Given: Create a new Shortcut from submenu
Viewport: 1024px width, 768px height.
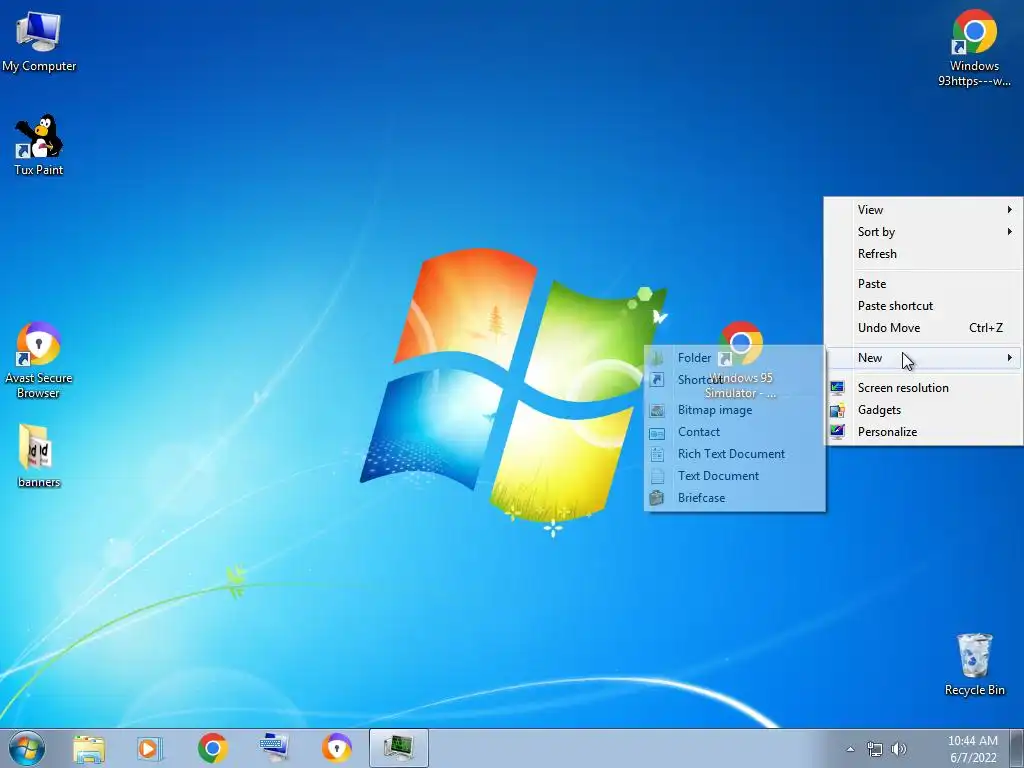Looking at the screenshot, I should (735, 380).
